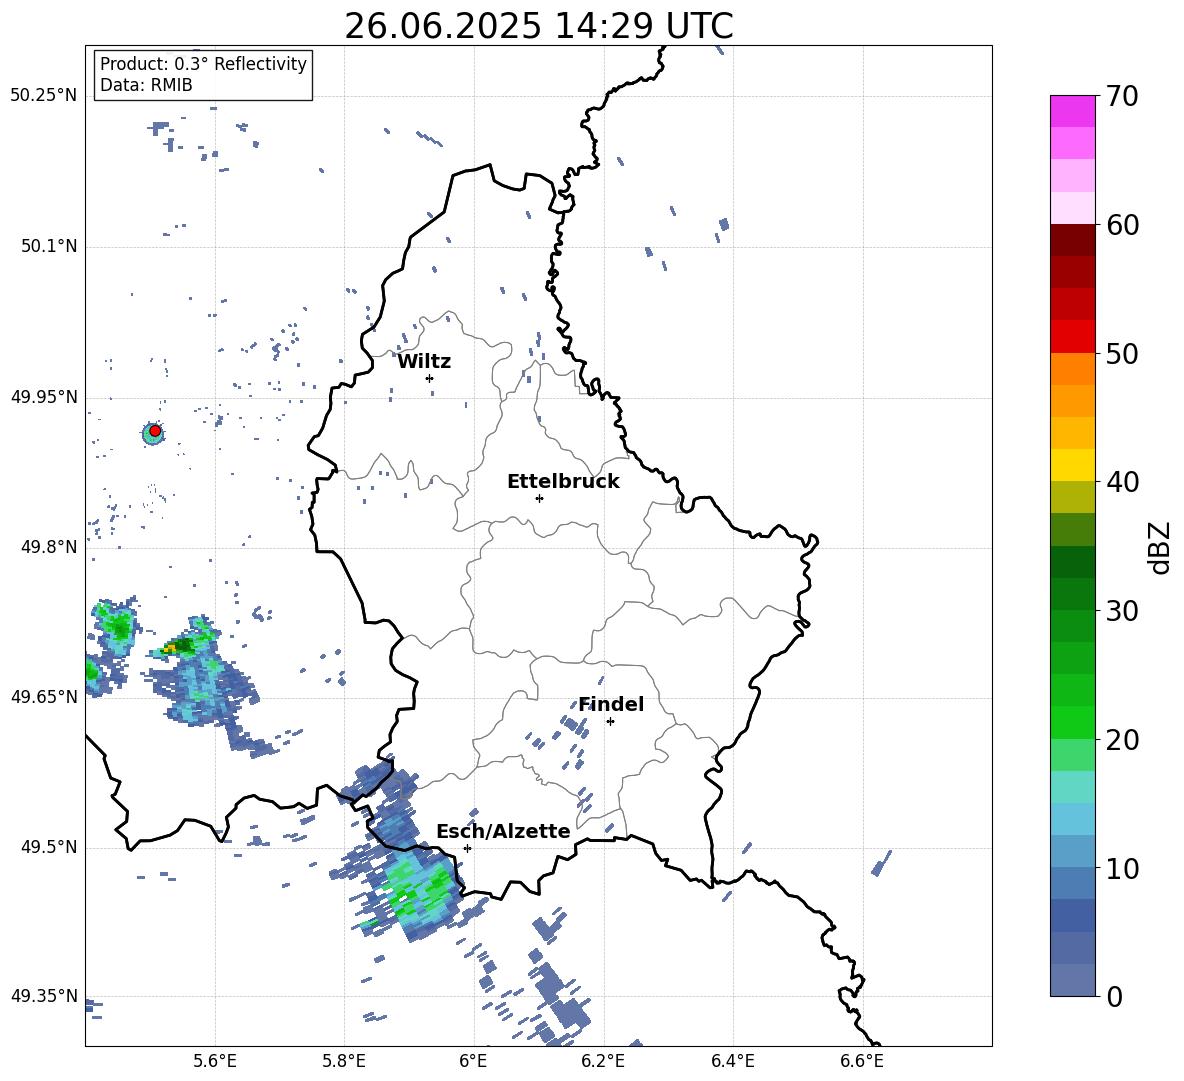Click the 10 colorbar tick value
Screen dimensions: 1184x1081
[x=1122, y=868]
